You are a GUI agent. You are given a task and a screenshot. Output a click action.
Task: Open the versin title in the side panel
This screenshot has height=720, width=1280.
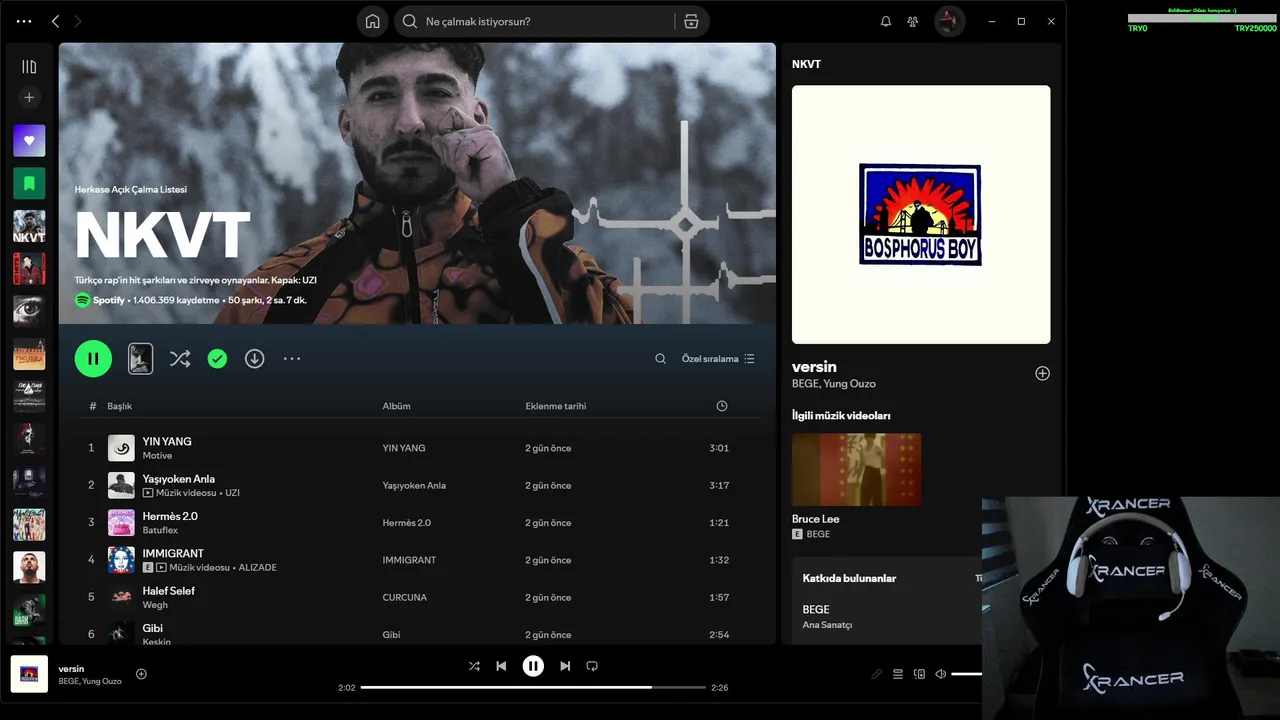[x=814, y=367]
